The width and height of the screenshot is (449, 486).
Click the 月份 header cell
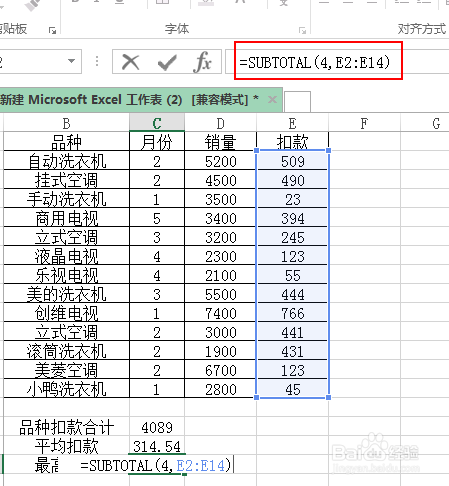pos(157,141)
